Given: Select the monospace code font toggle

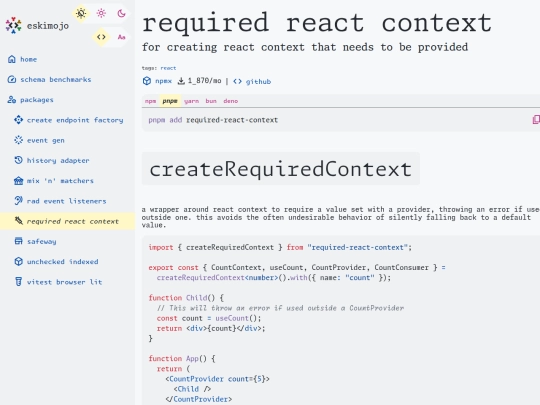Looking at the screenshot, I should coord(101,37).
